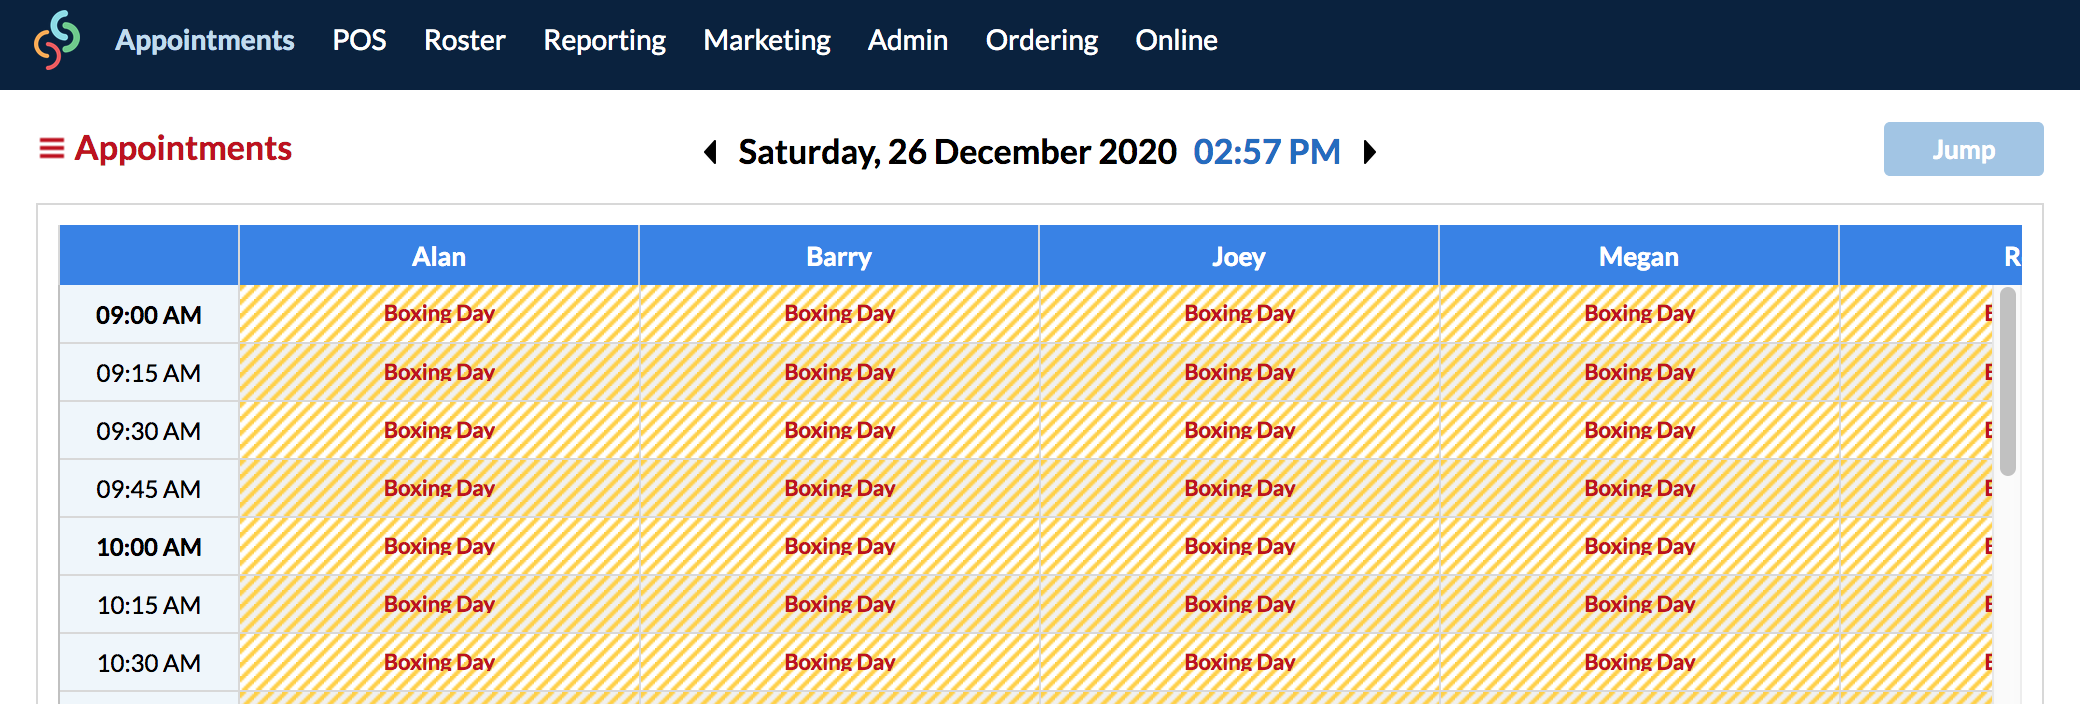The height and width of the screenshot is (704, 2080).
Task: Click Barry's 09:30 AM Boxing Day slot
Action: point(839,430)
